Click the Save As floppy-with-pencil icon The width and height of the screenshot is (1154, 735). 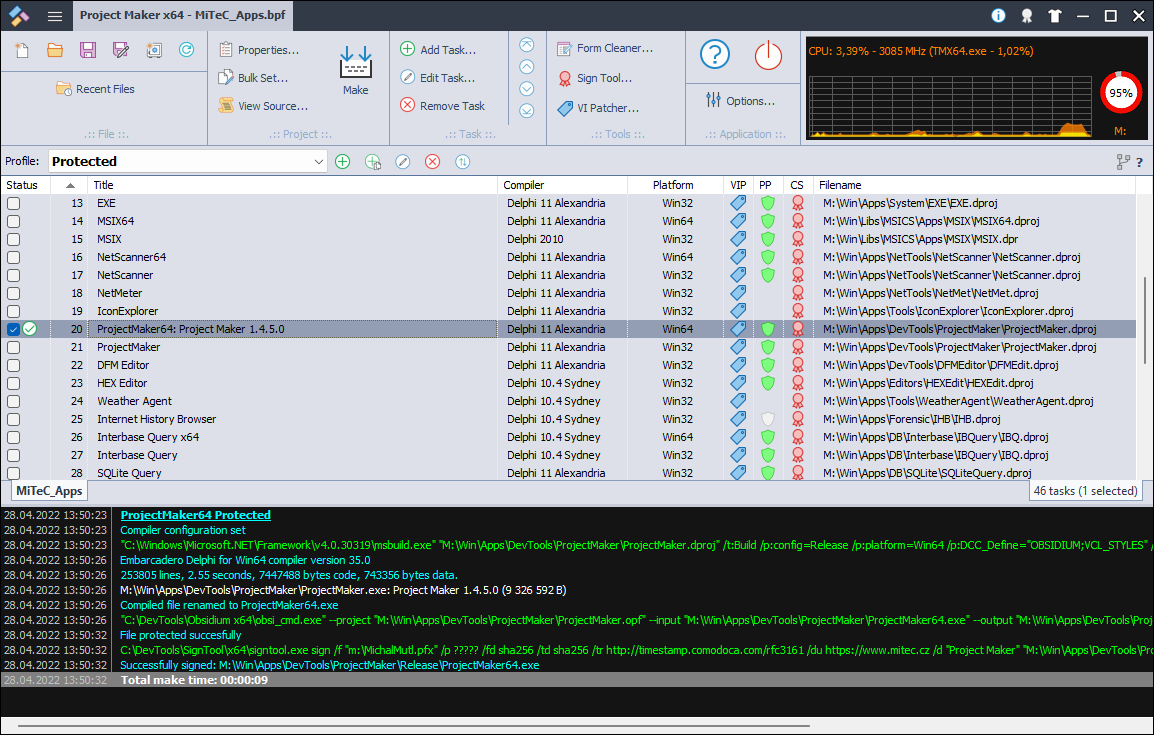pyautogui.click(x=121, y=50)
